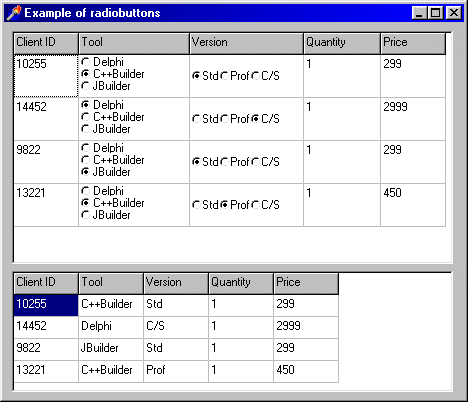Select Std version for client 10255
Image resolution: width=468 pixels, height=402 pixels.
[x=196, y=76]
